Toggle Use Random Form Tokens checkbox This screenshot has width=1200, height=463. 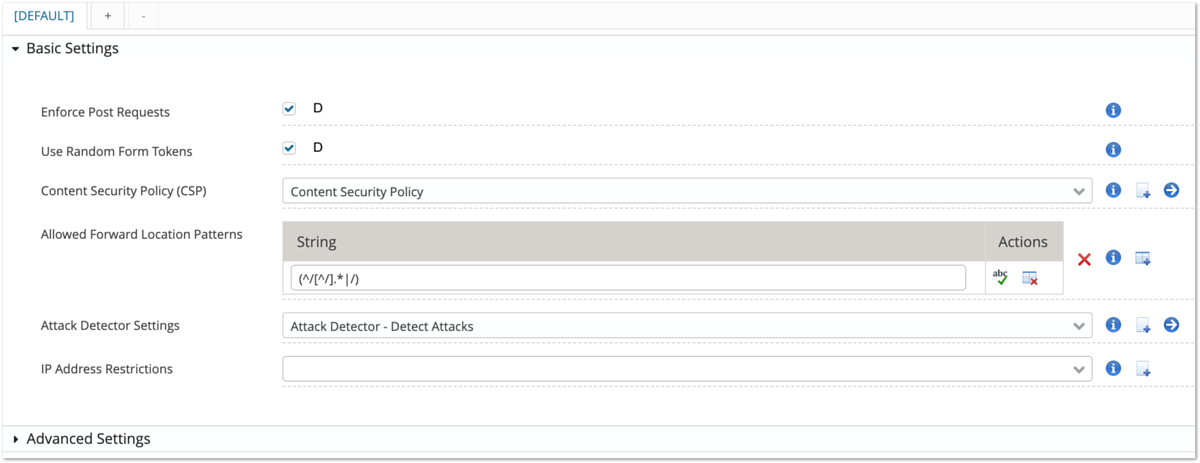(289, 148)
